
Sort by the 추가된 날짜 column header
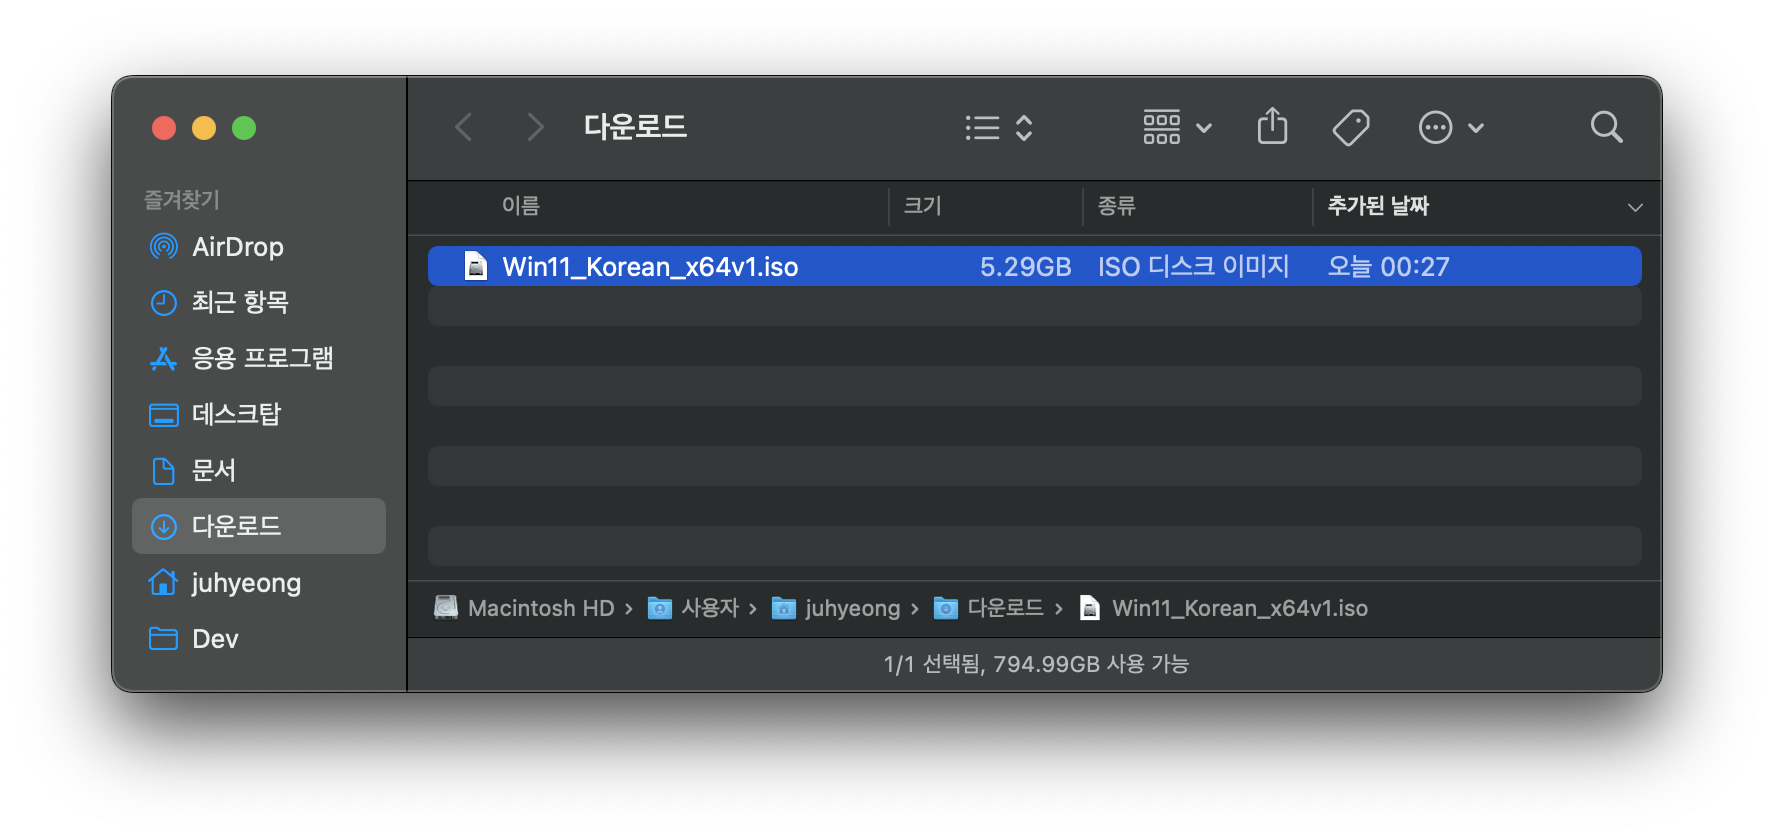1378,206
